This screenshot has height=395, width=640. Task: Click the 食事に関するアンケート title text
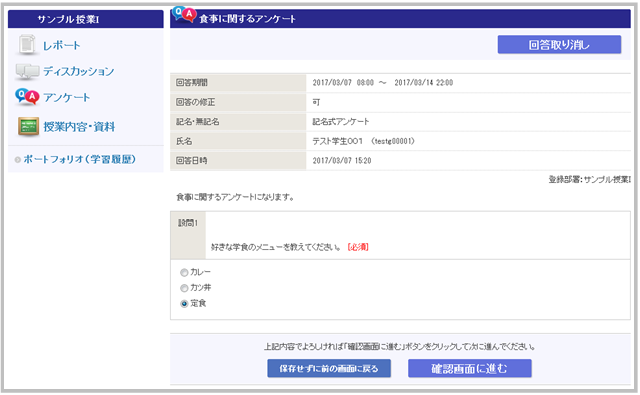coord(247,19)
